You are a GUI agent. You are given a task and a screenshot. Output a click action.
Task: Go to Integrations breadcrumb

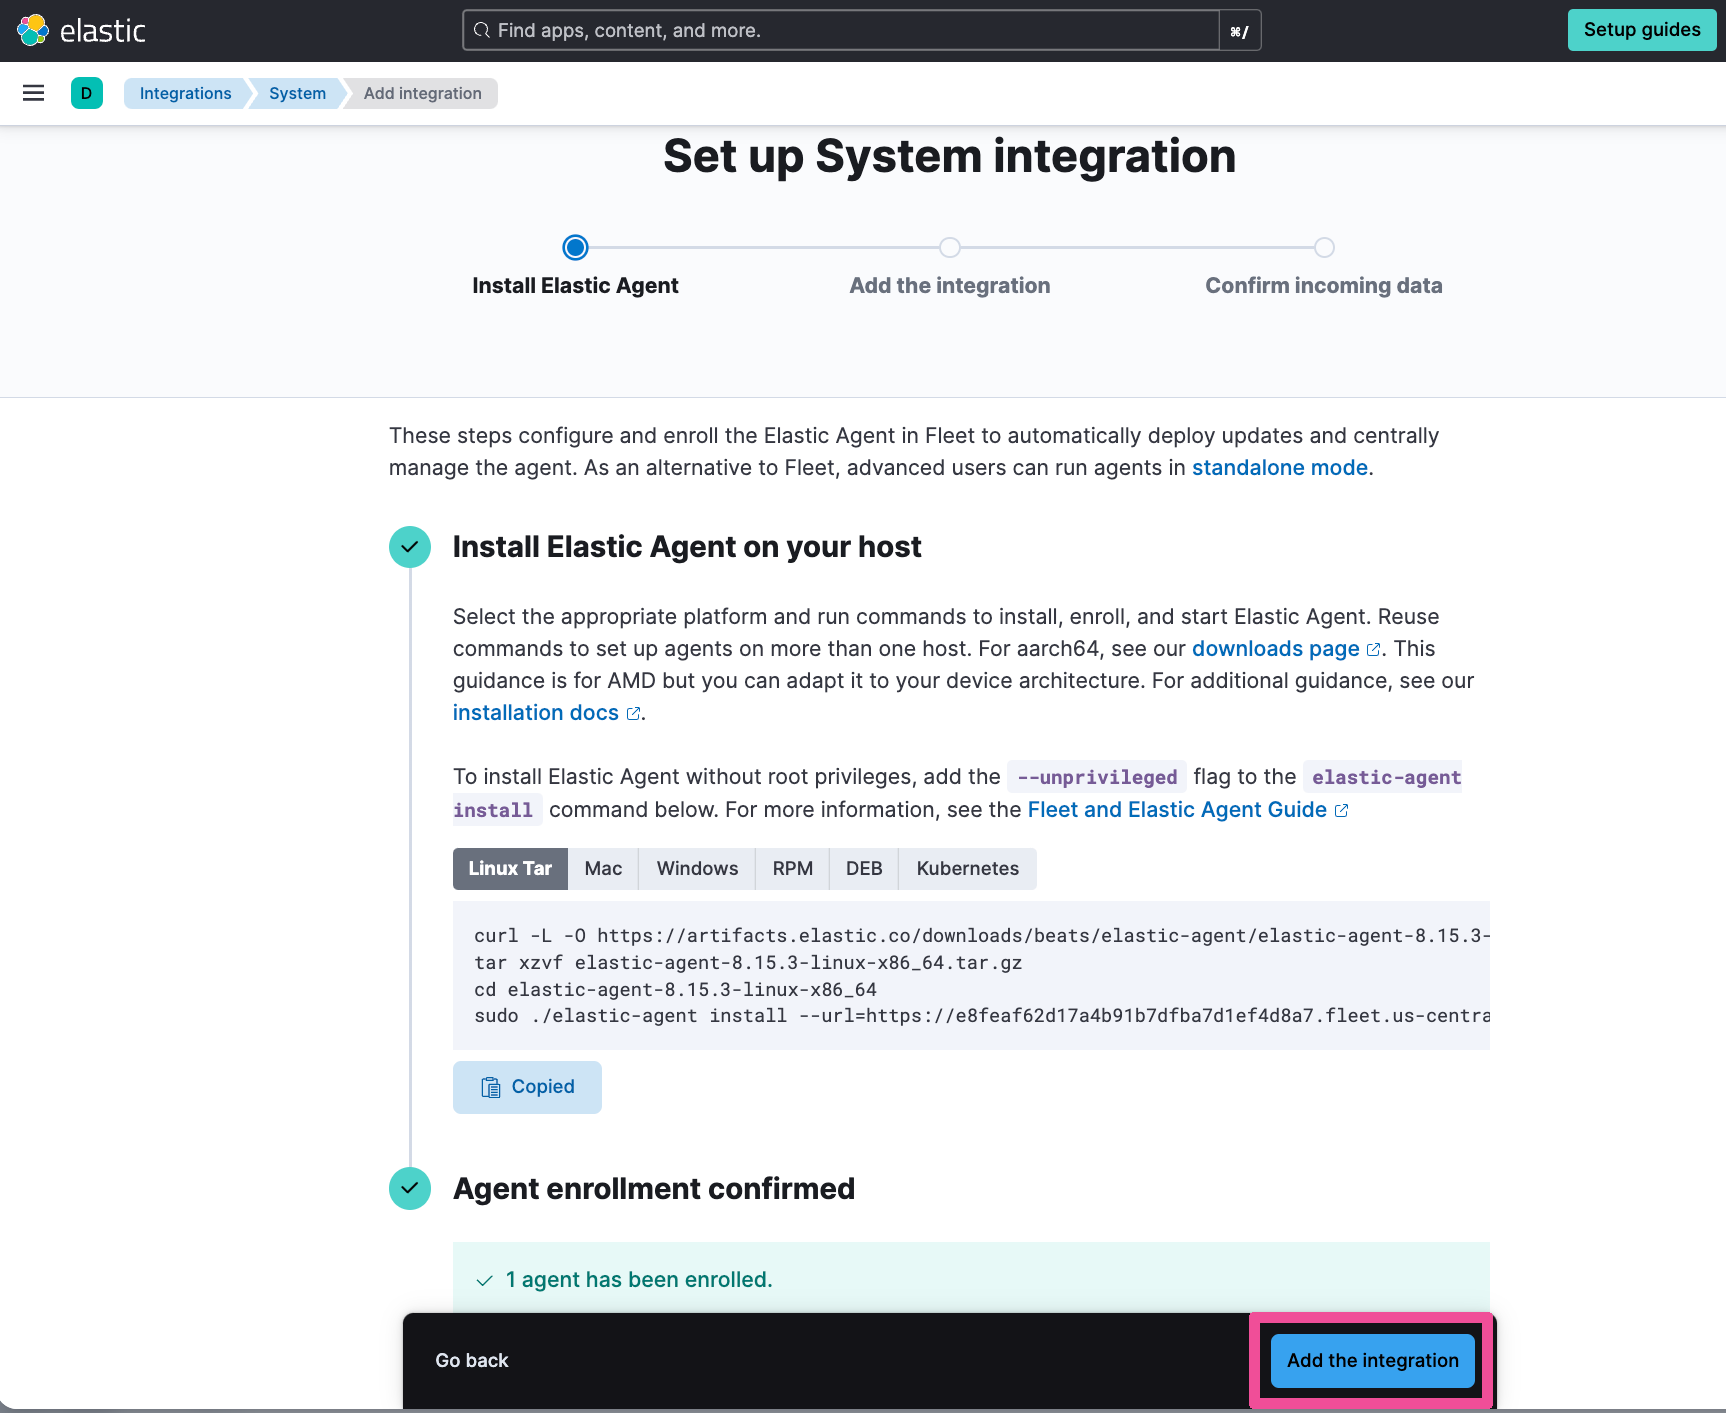pos(185,93)
